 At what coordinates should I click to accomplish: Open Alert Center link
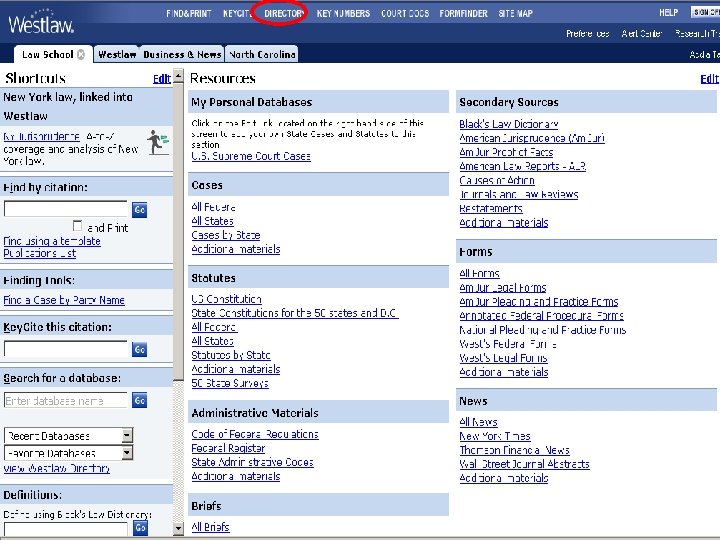click(x=641, y=34)
